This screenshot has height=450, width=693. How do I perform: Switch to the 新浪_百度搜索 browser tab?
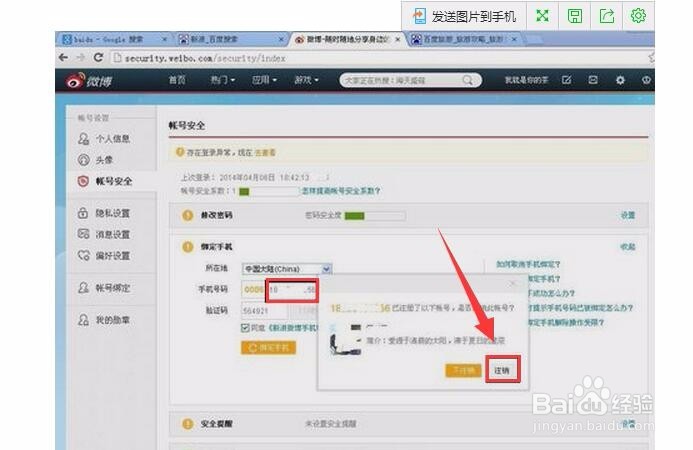tap(230, 39)
